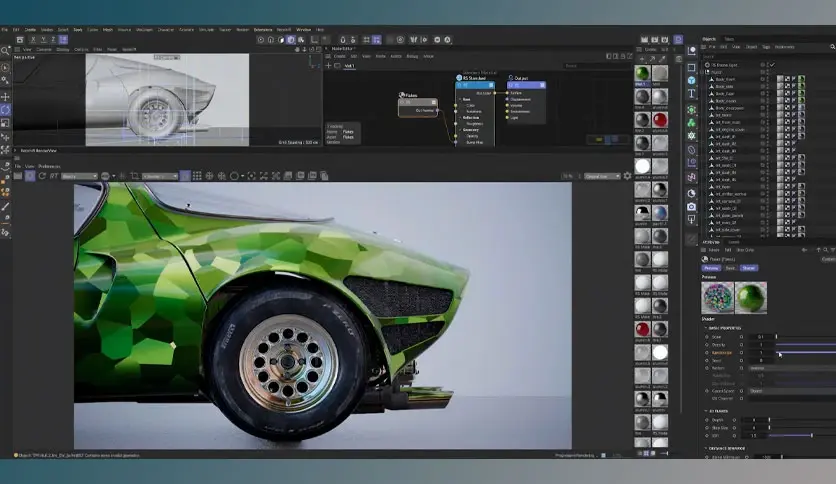Click the Camera object icon
The width and height of the screenshot is (836, 484).
coord(691,207)
